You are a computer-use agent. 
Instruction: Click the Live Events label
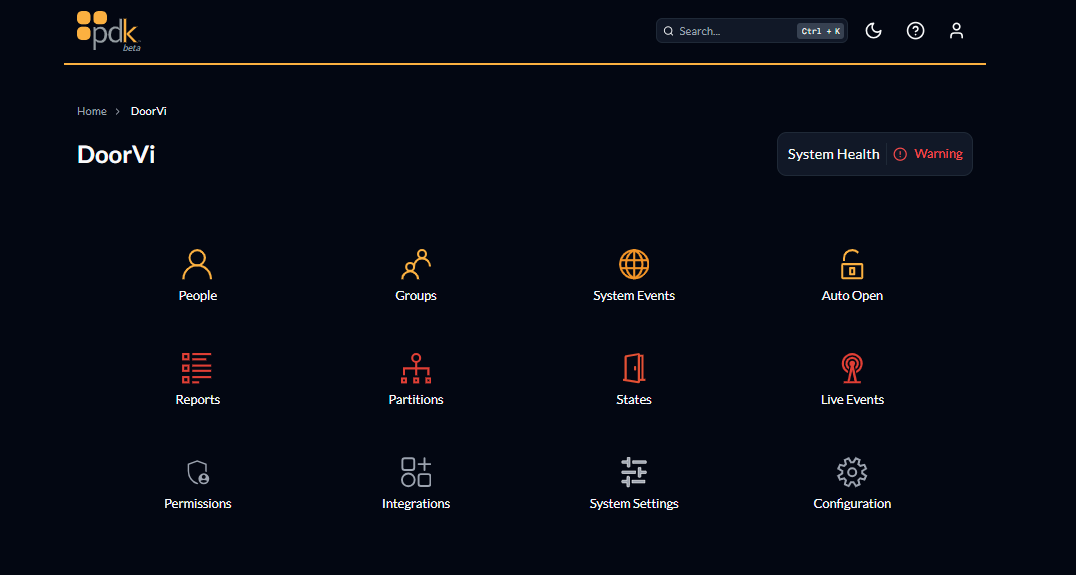pos(852,399)
